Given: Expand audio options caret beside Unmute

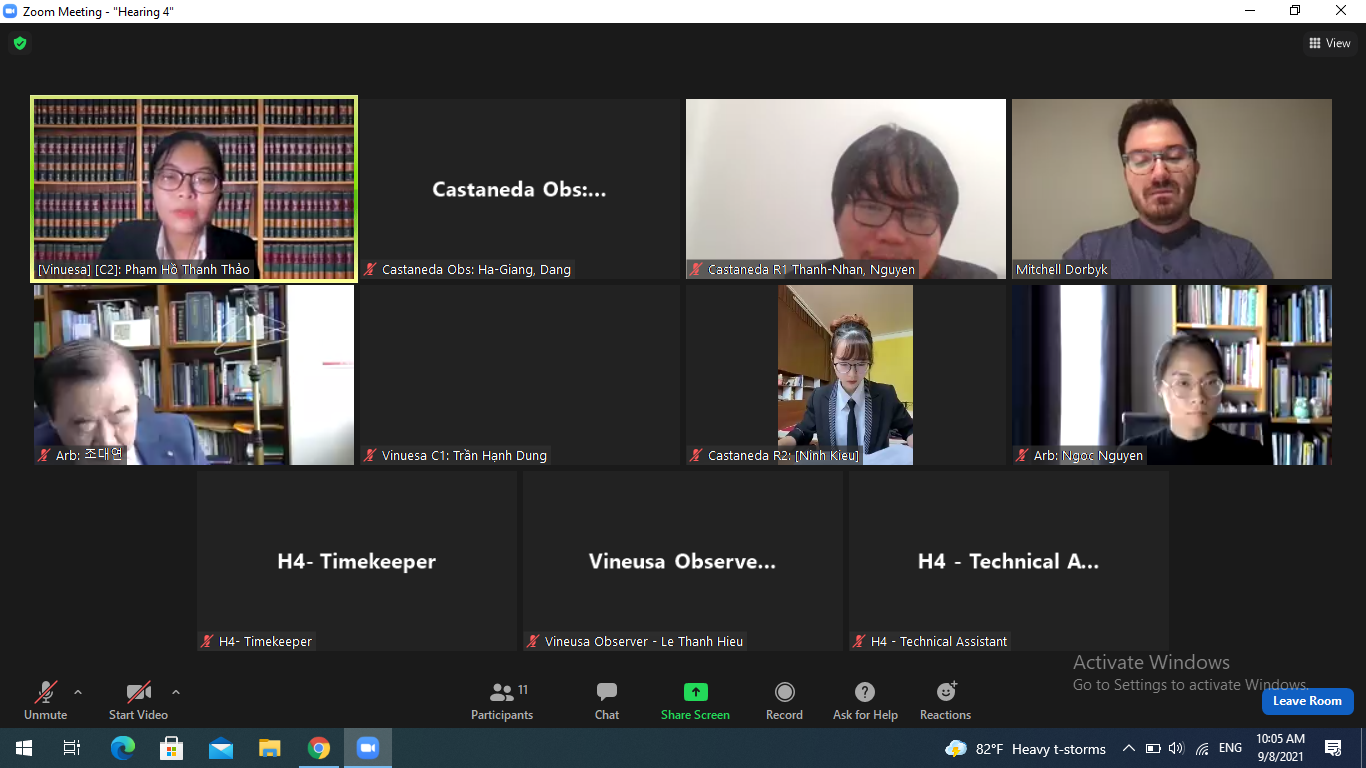Looking at the screenshot, I should coord(78,692).
